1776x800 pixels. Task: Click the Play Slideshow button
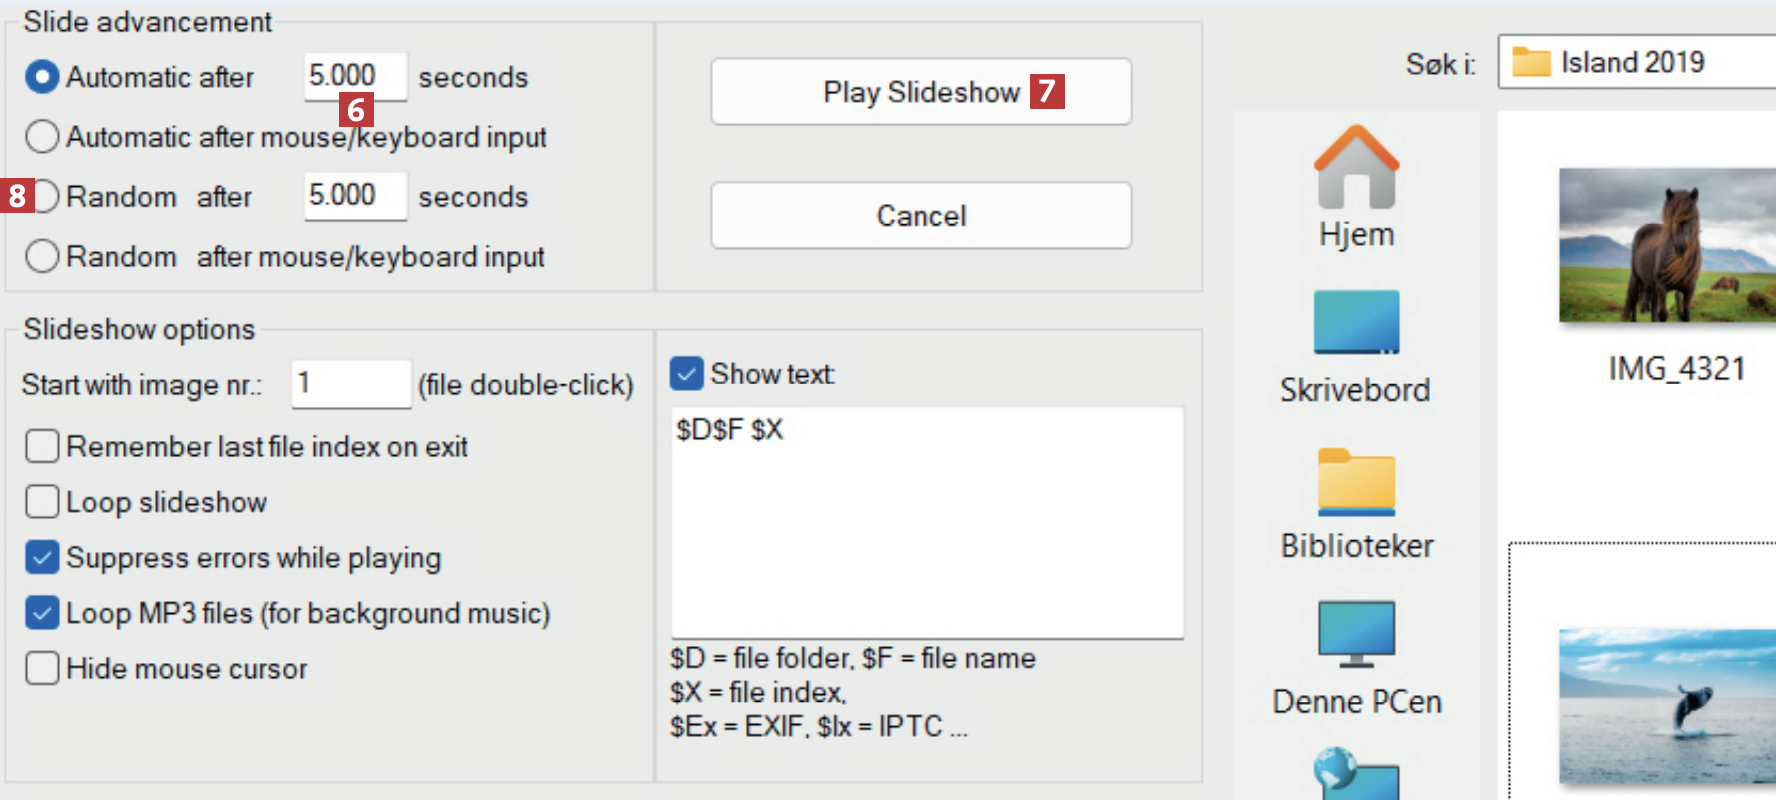[920, 92]
